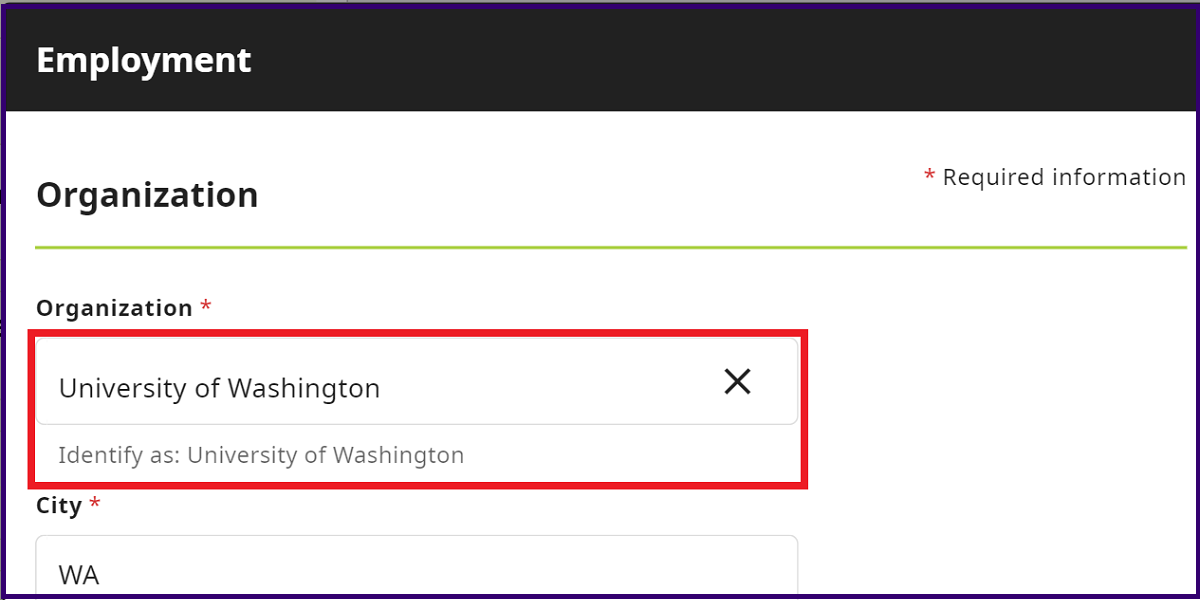Click the red asterisk before Required information
Viewport: 1200px width, 600px height.
tap(929, 176)
